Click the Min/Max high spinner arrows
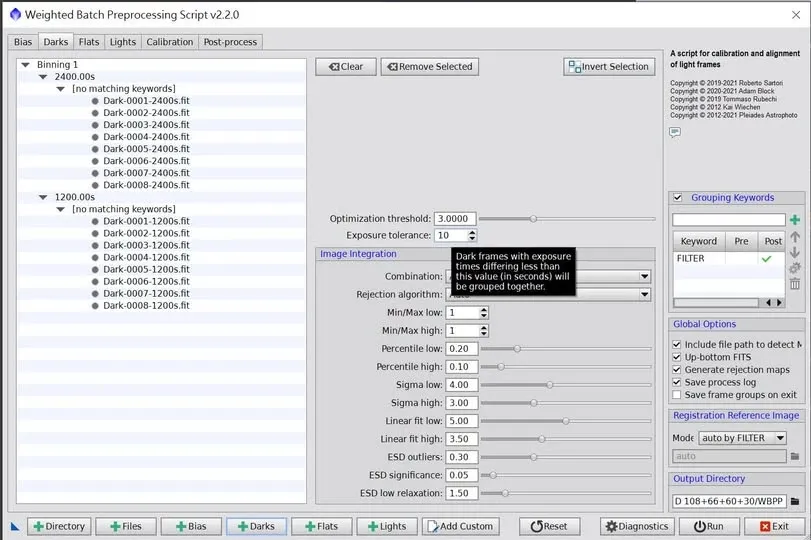Screen dimensions: 811x540 coord(484,331)
